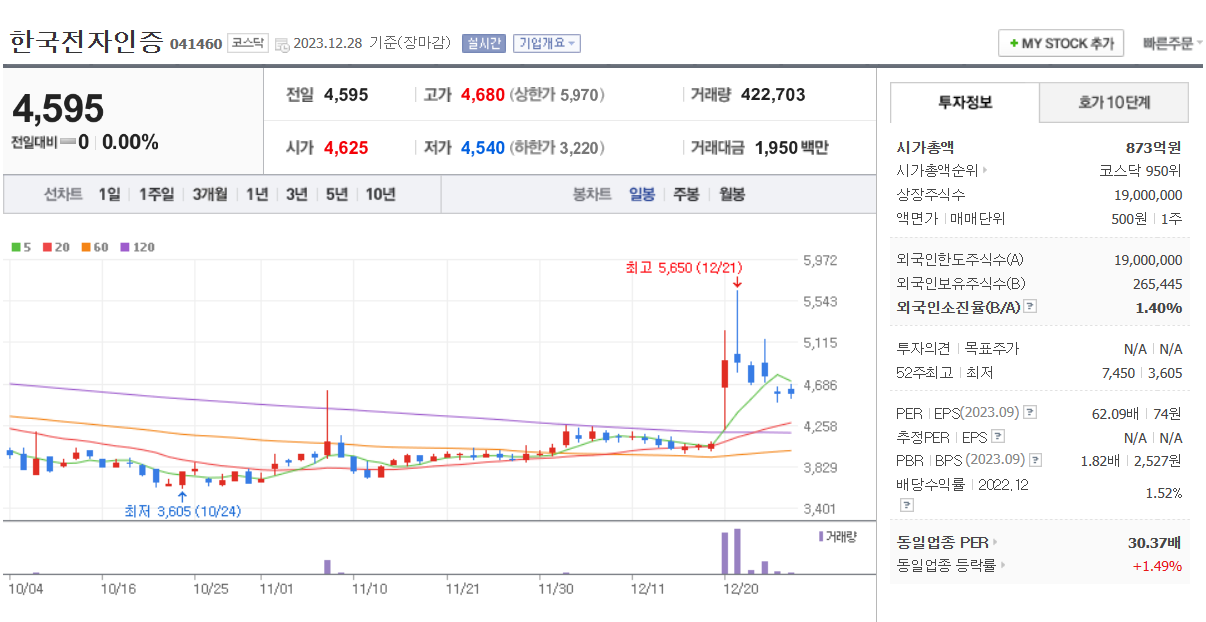This screenshot has height=622, width=1206.
Task: Click the 실시간 badge
Action: [x=484, y=43]
